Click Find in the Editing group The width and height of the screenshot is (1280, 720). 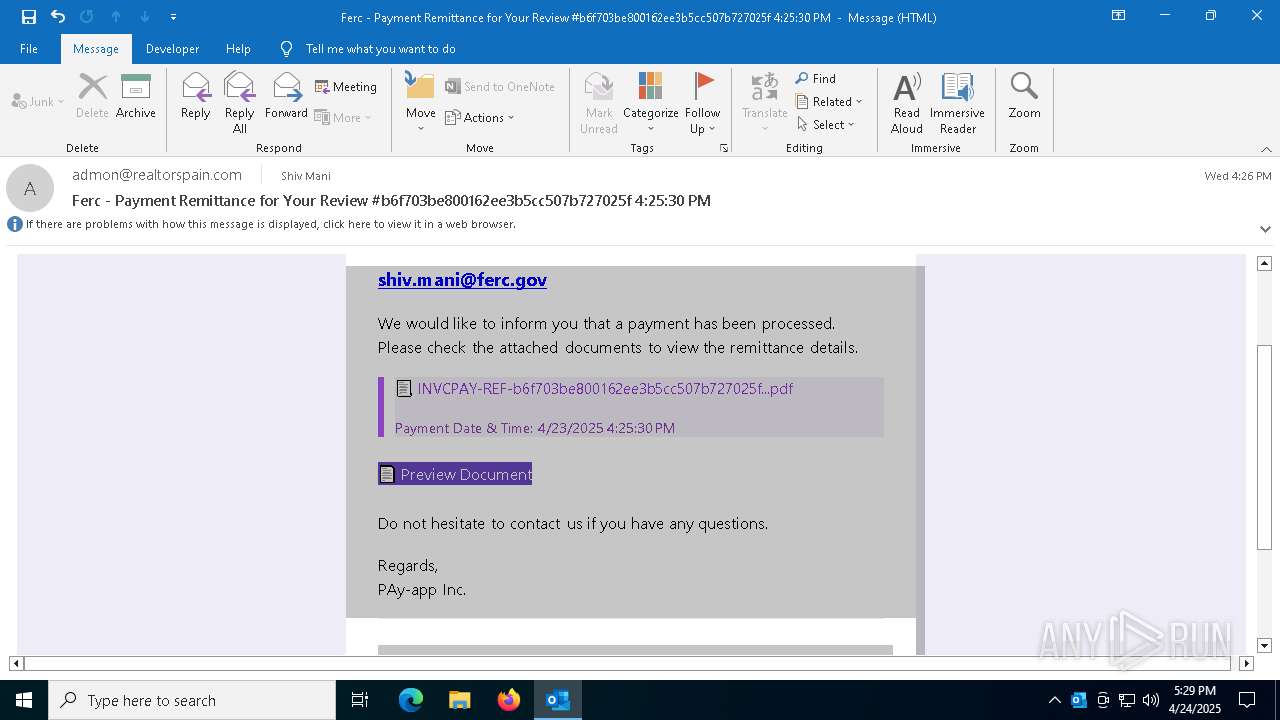816,78
